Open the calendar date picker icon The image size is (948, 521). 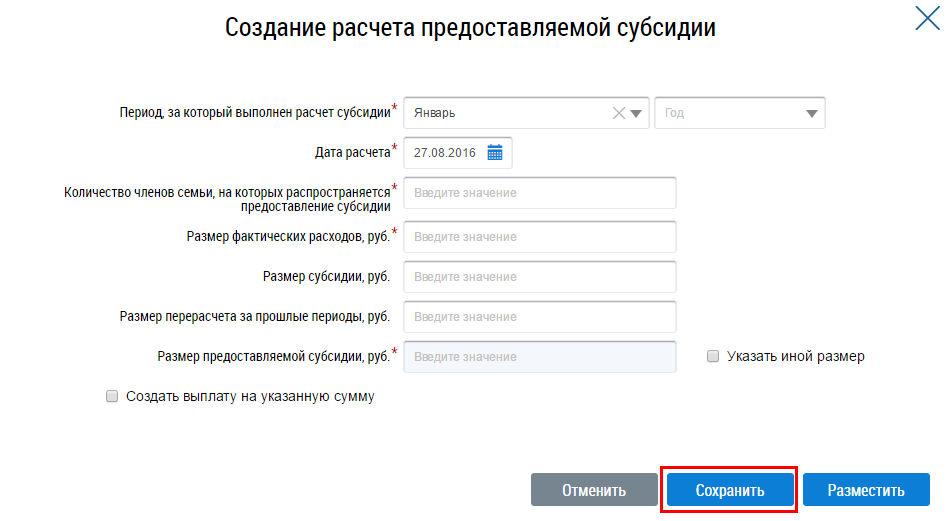[494, 153]
